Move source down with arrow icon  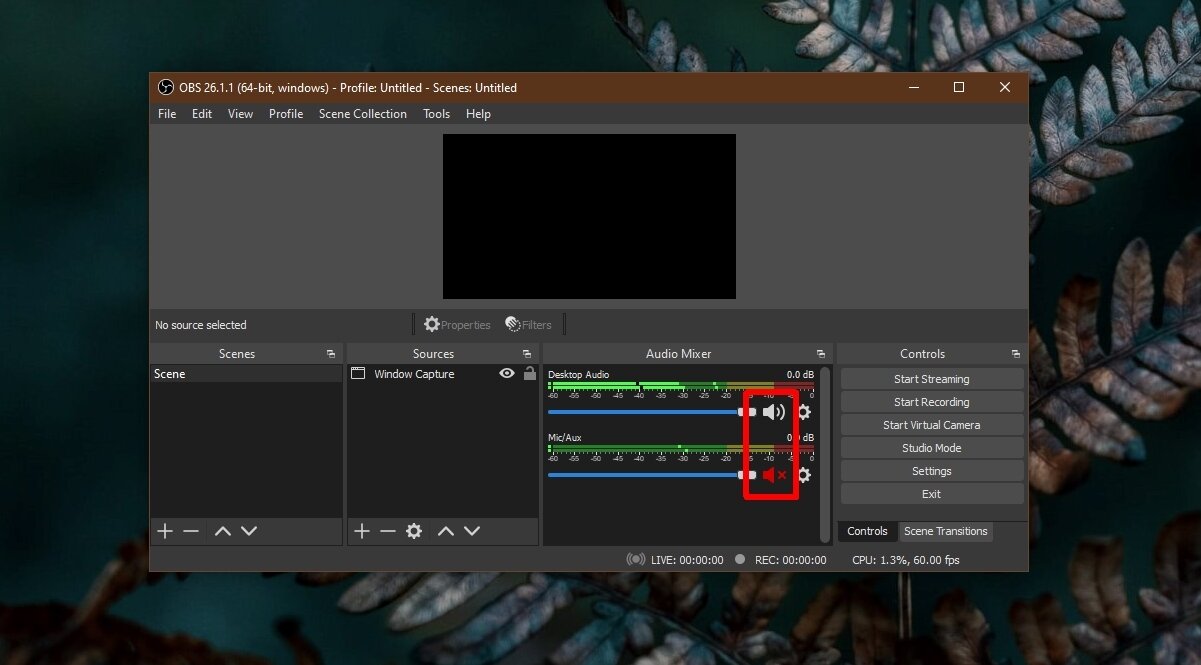[x=472, y=532]
